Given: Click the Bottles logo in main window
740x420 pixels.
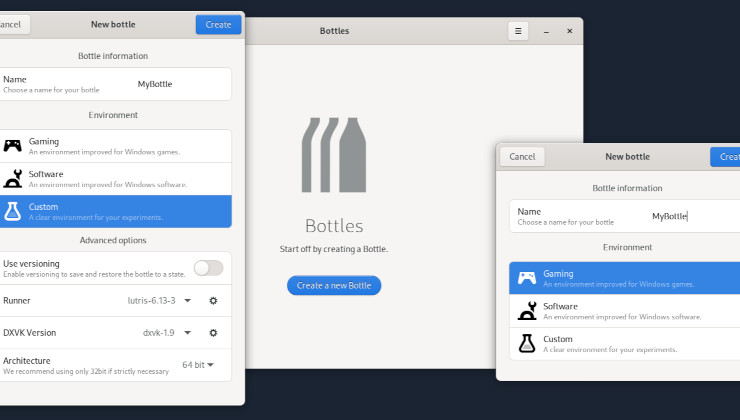Looking at the screenshot, I should 334,155.
